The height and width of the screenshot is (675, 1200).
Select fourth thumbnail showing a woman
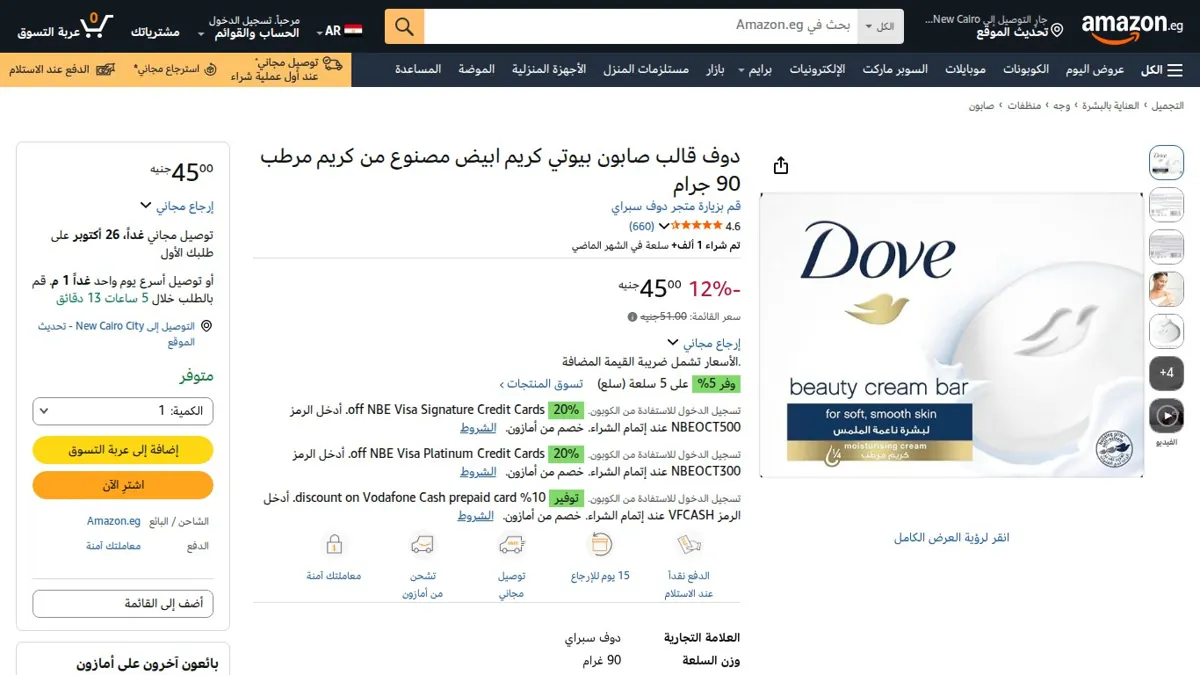tap(1166, 289)
